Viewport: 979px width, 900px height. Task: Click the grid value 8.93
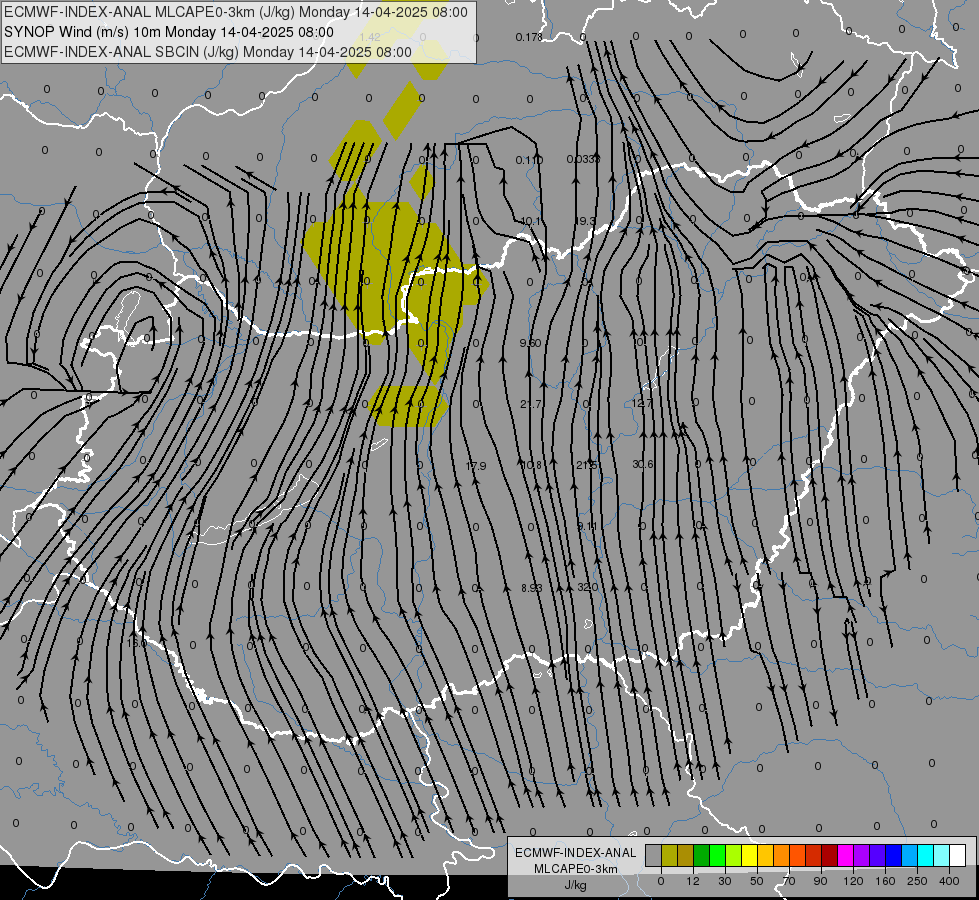[x=531, y=588]
